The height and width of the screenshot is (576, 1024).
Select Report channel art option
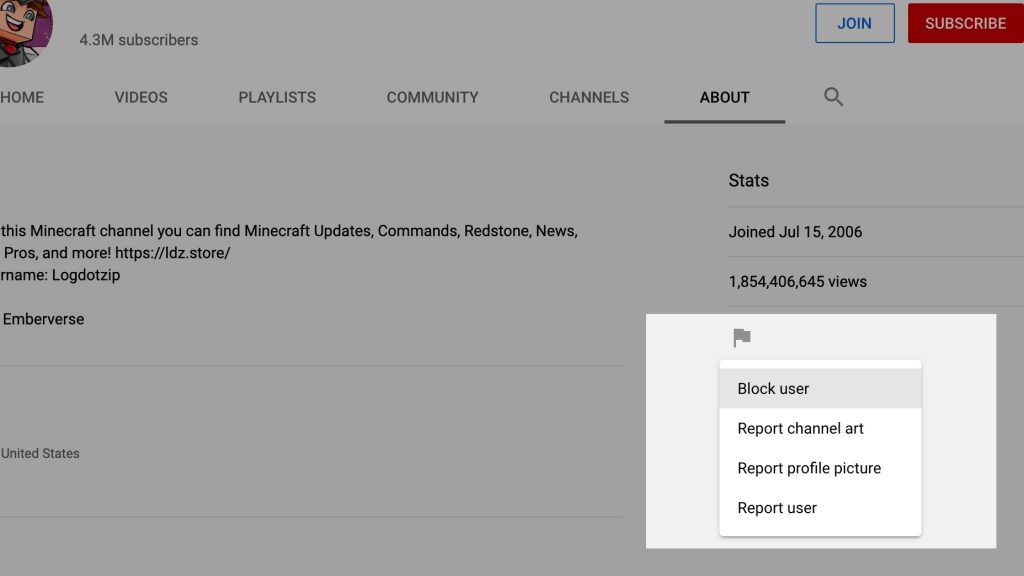(800, 429)
